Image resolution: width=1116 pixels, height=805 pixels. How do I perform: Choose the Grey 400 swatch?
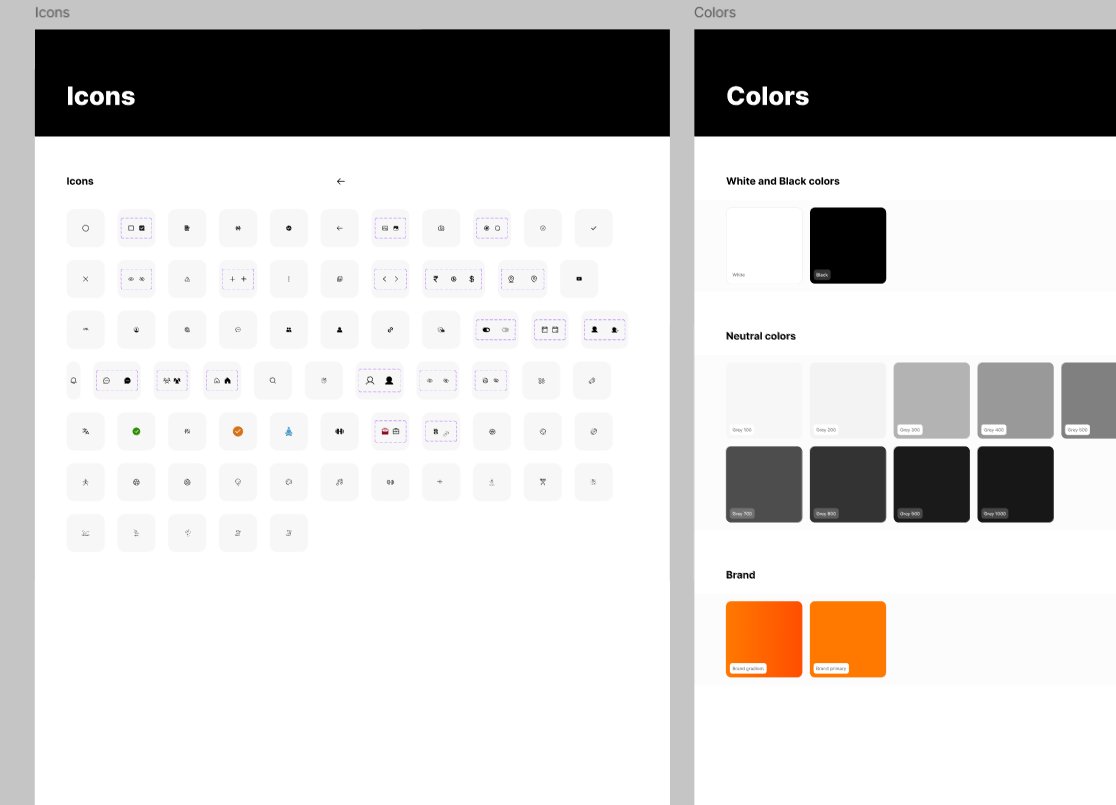[1016, 401]
